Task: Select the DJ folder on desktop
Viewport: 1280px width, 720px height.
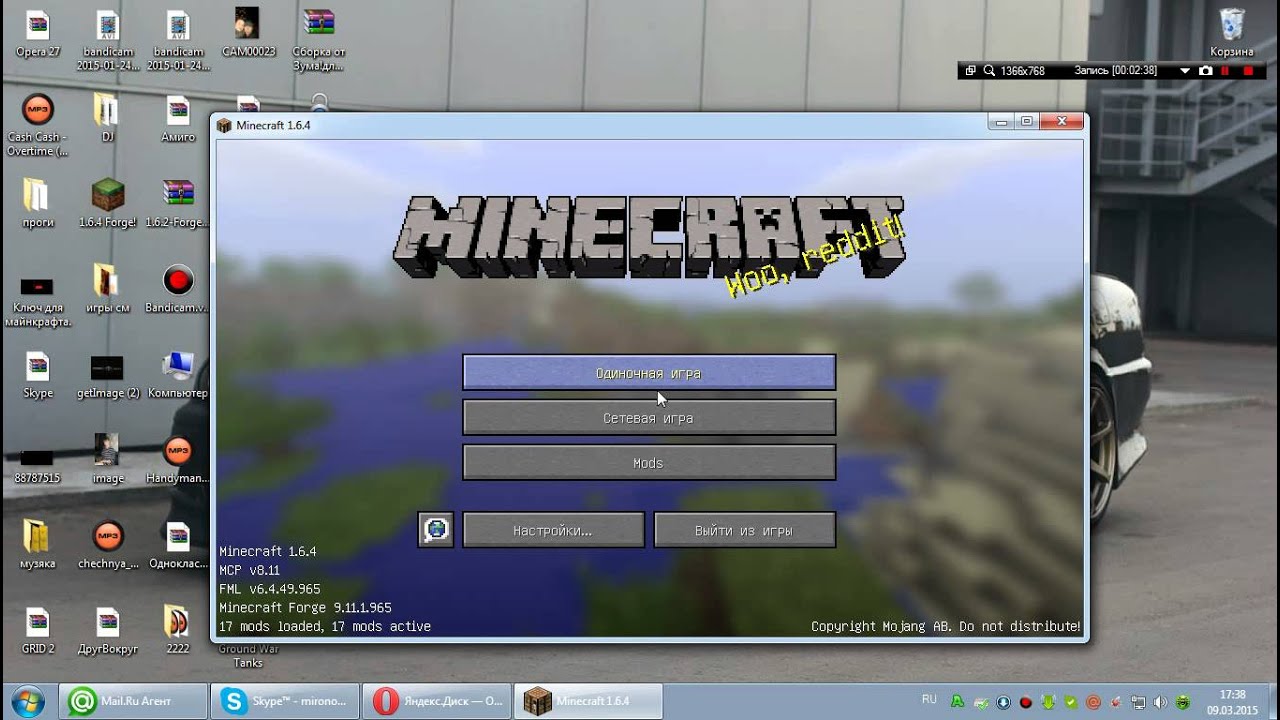Action: click(x=107, y=118)
